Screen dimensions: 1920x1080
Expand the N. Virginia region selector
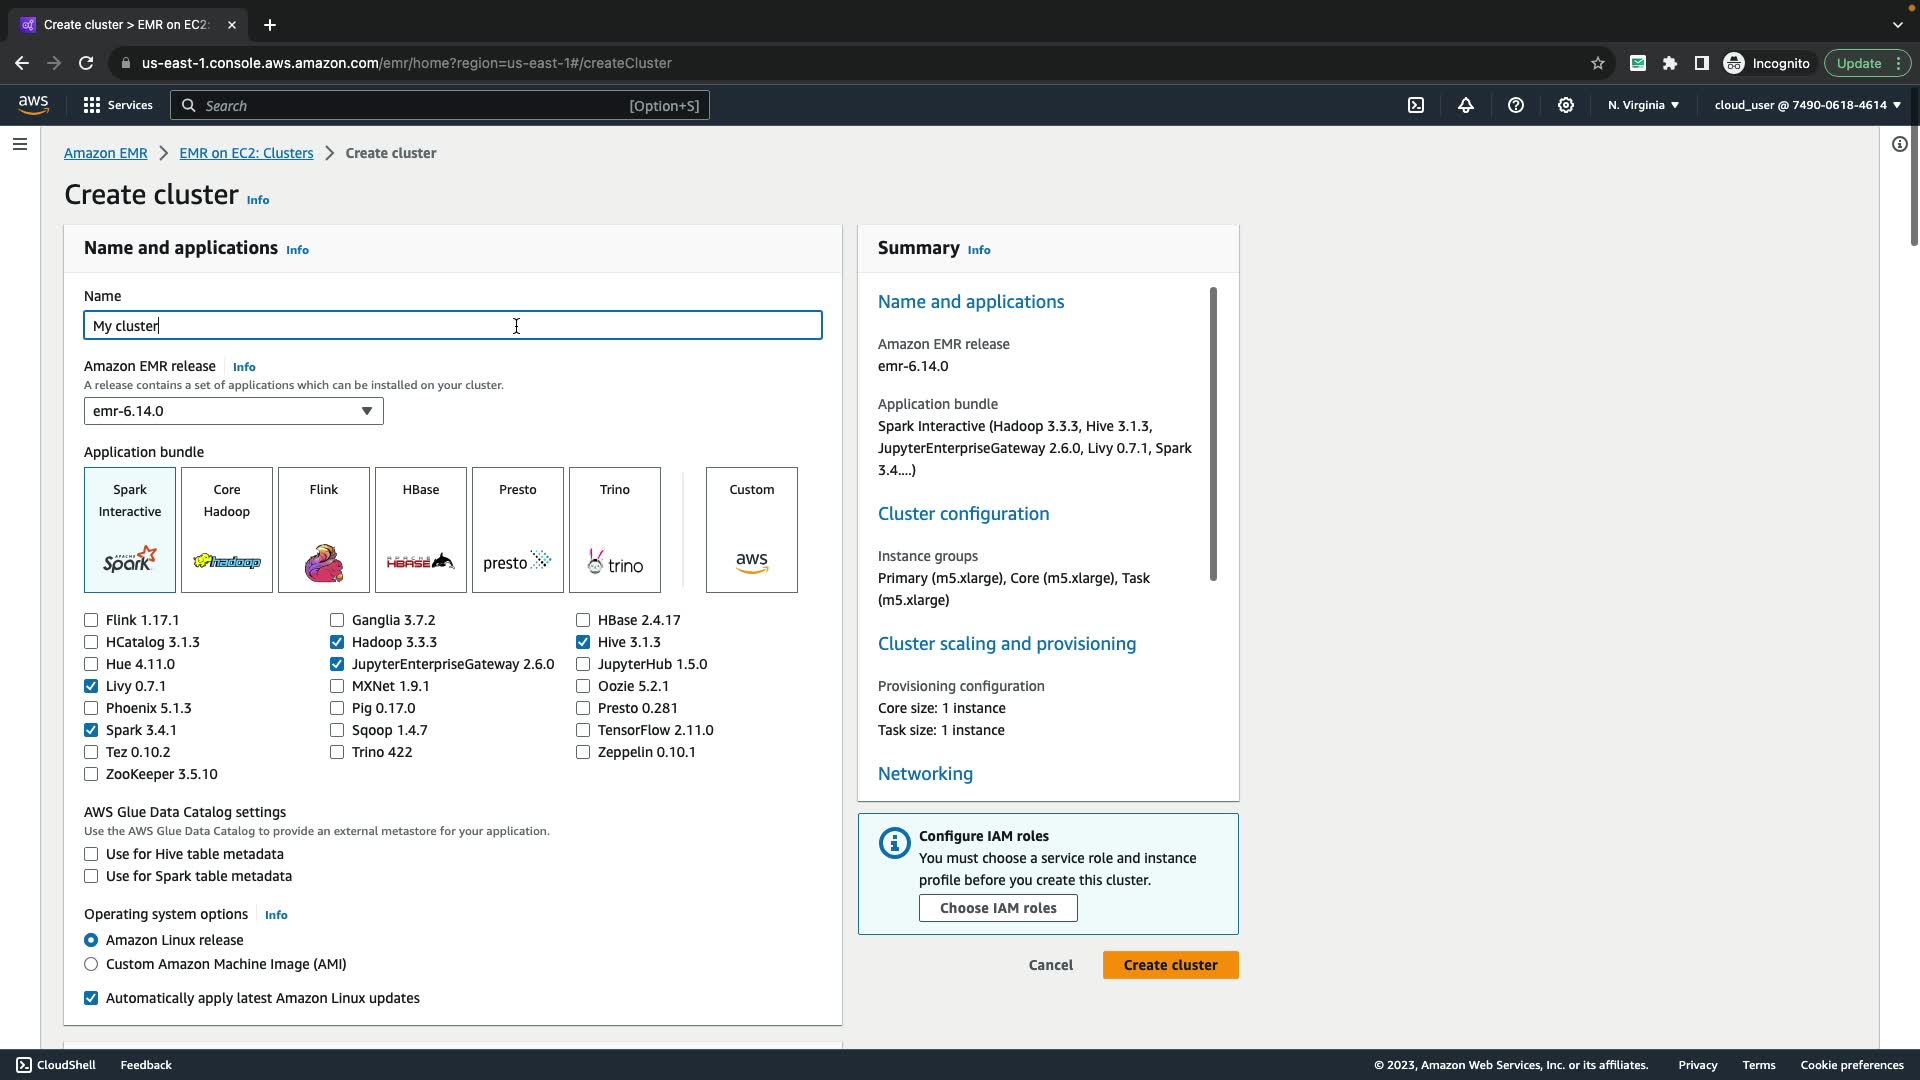tap(1643, 105)
